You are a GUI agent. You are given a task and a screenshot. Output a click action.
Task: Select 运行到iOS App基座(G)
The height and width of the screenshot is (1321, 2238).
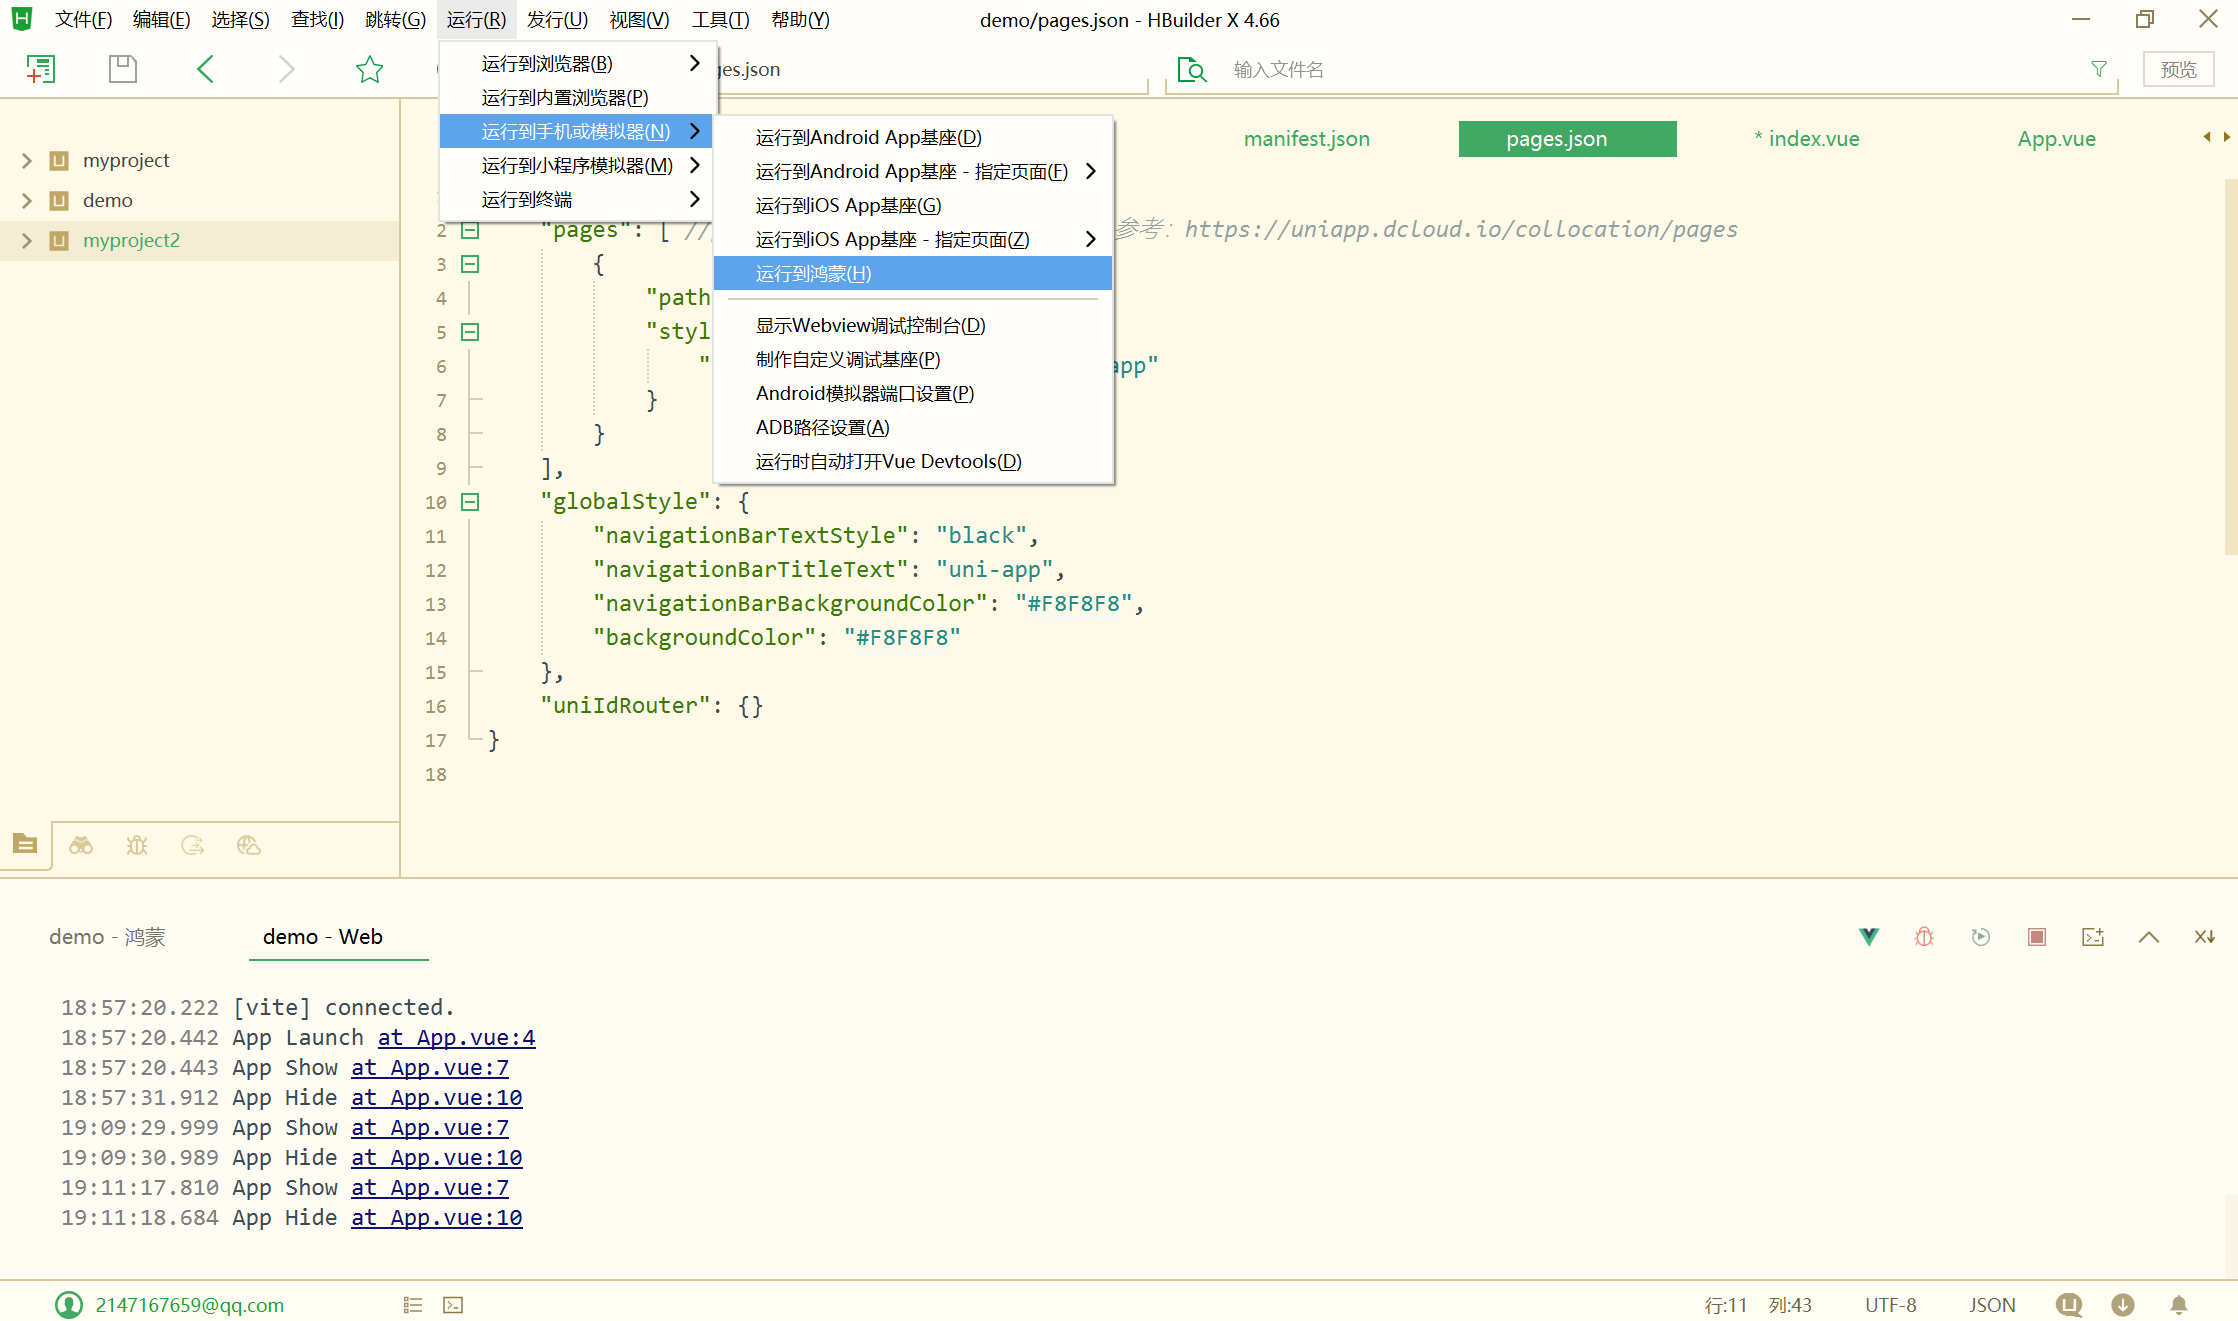913,206
